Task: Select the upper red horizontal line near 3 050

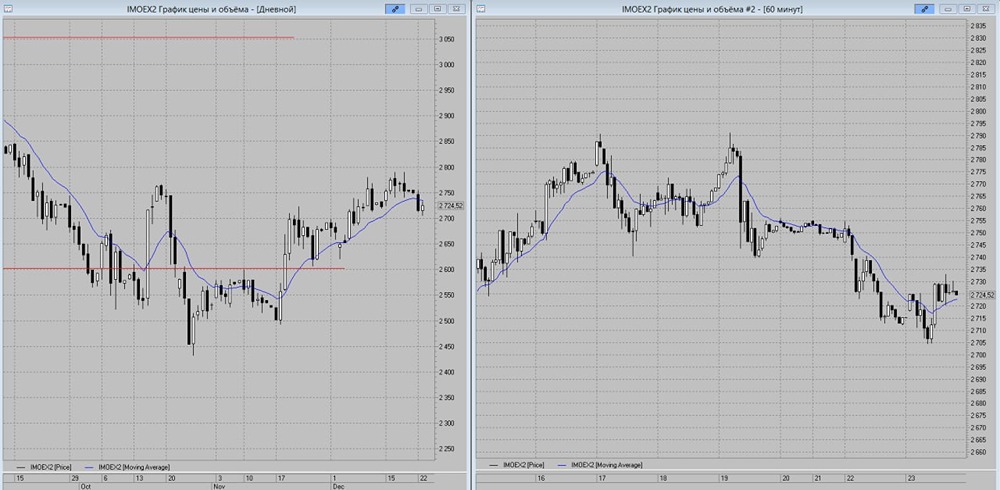Action: (x=148, y=38)
